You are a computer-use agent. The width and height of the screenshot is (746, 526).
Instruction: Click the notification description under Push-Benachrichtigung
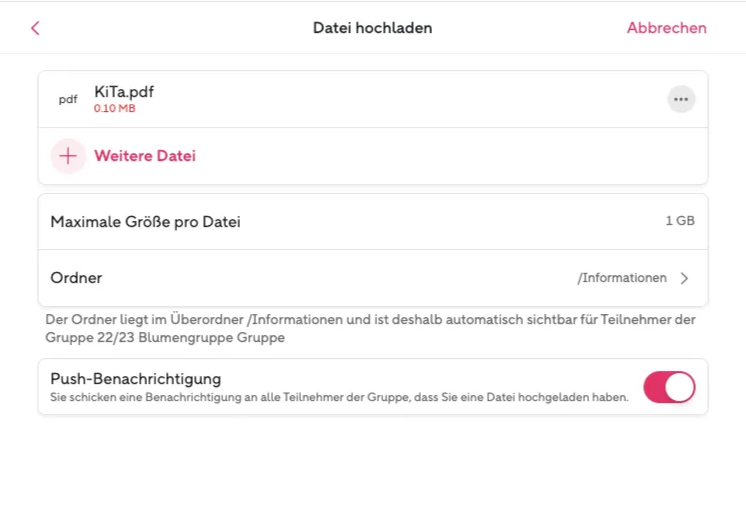point(339,397)
